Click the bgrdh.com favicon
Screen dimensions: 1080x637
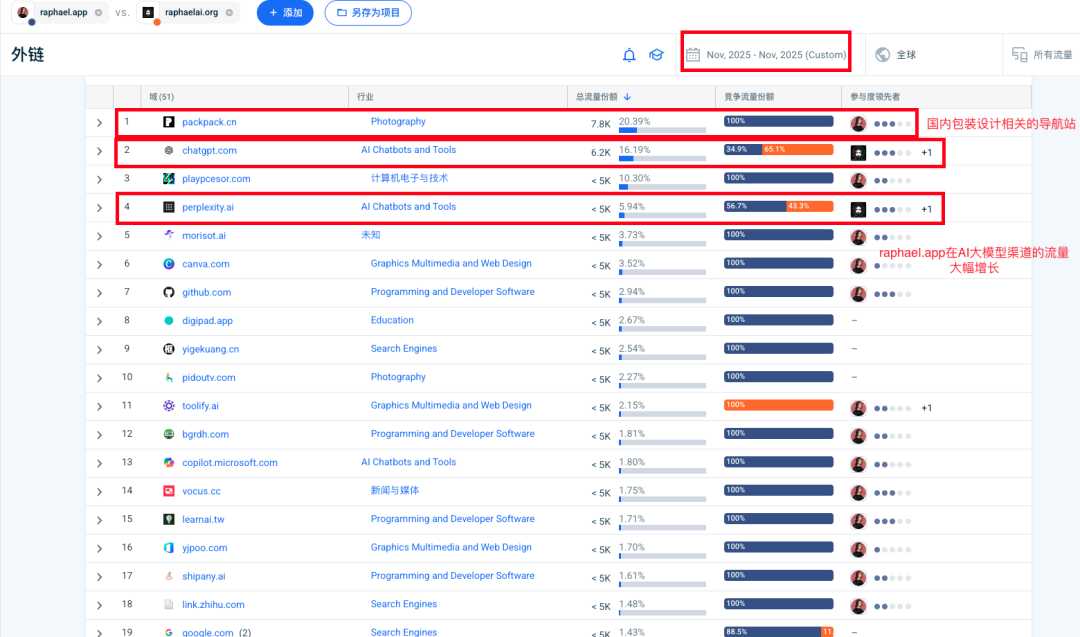click(x=169, y=434)
